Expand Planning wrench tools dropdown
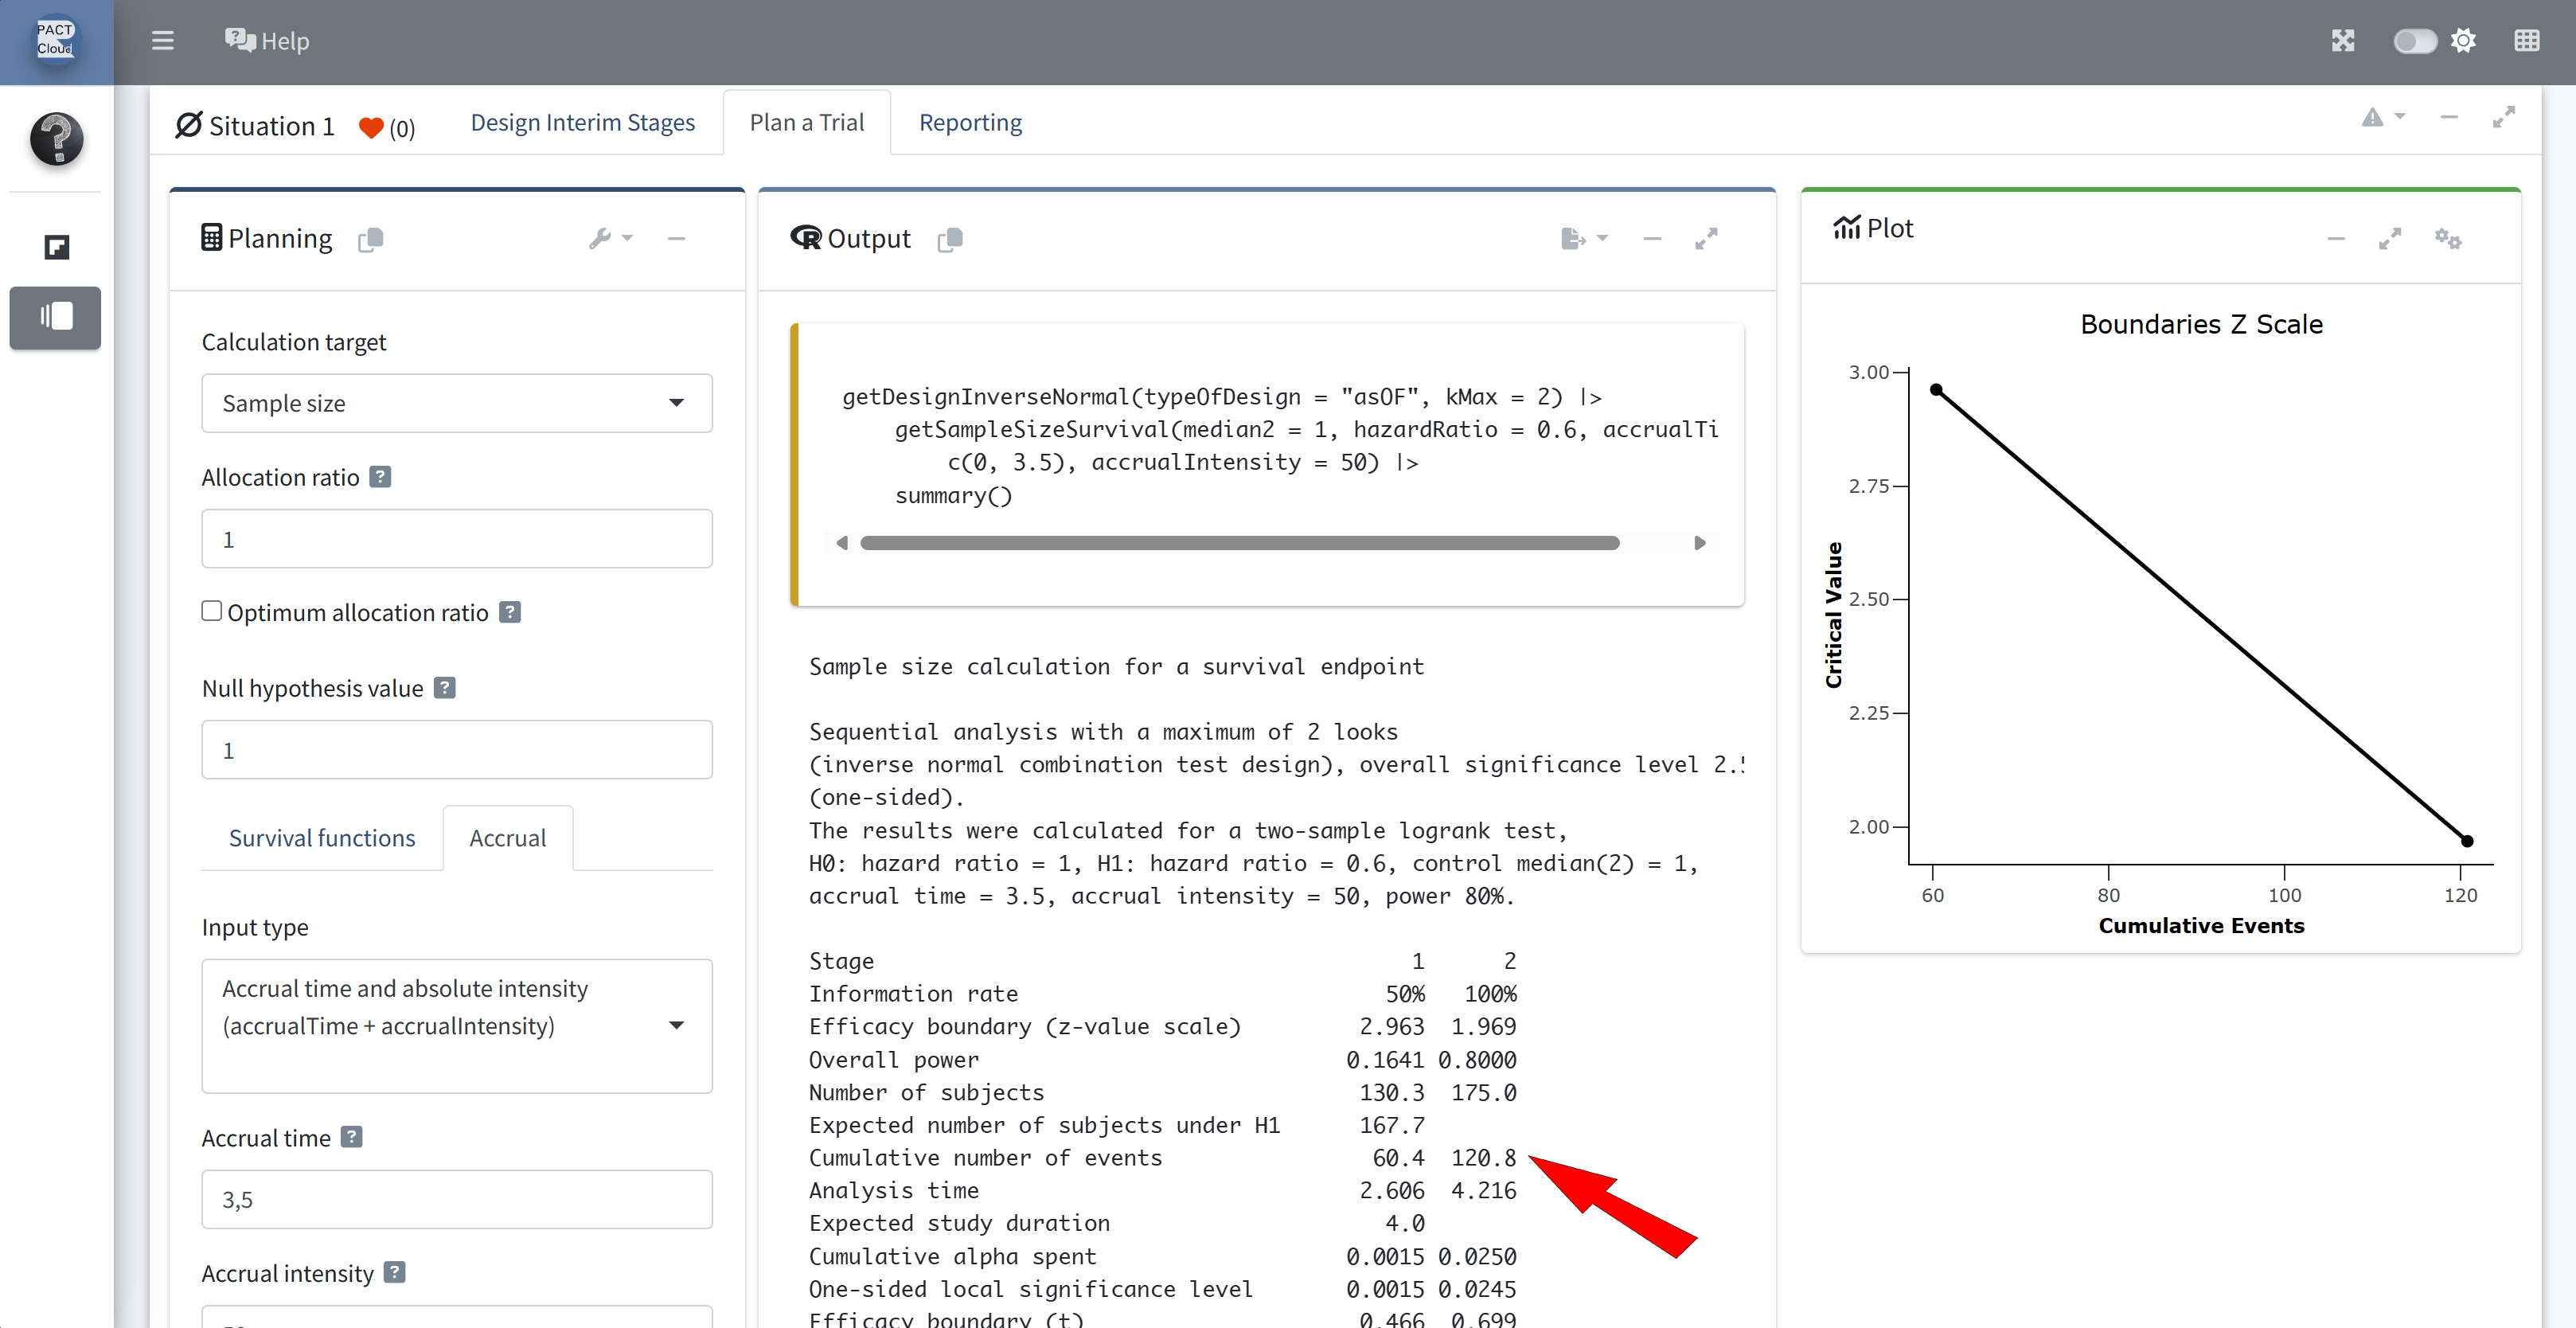The height and width of the screenshot is (1328, 2576). pyautogui.click(x=610, y=238)
